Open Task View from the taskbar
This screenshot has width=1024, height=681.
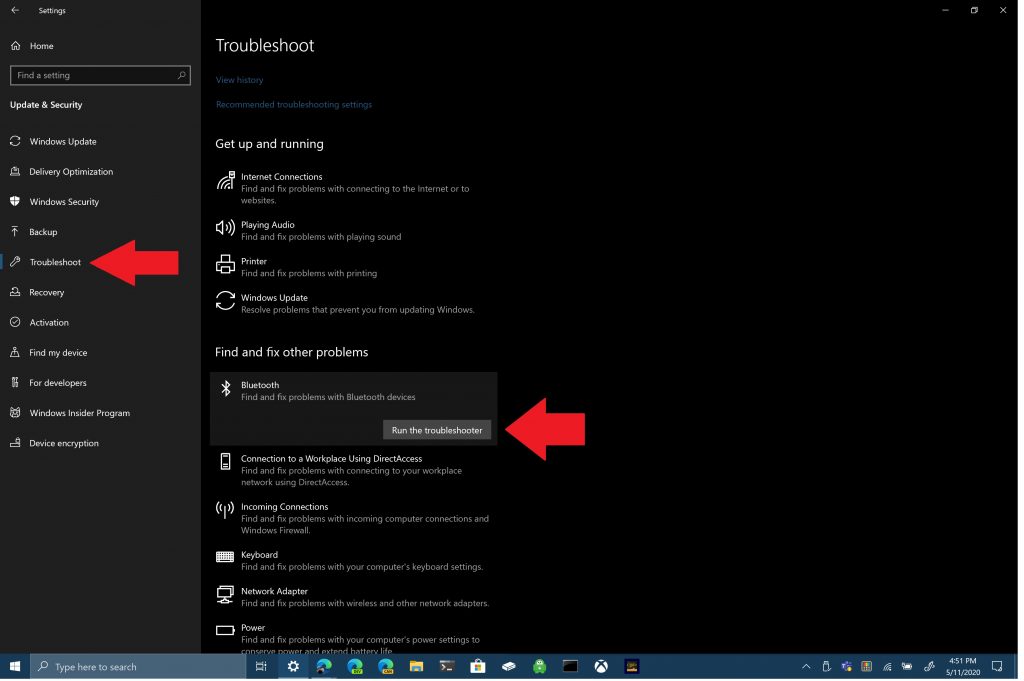coord(261,668)
